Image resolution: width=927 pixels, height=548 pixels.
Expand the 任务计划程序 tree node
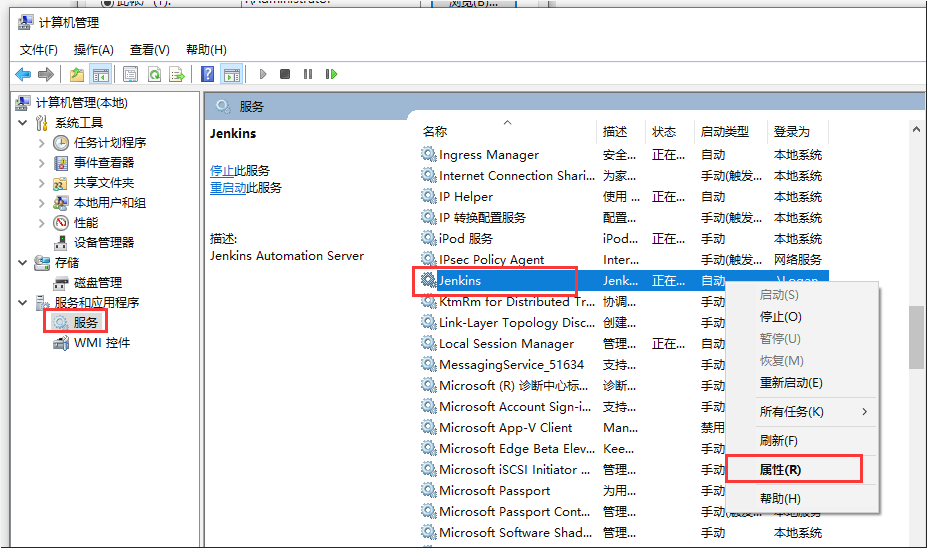41,142
